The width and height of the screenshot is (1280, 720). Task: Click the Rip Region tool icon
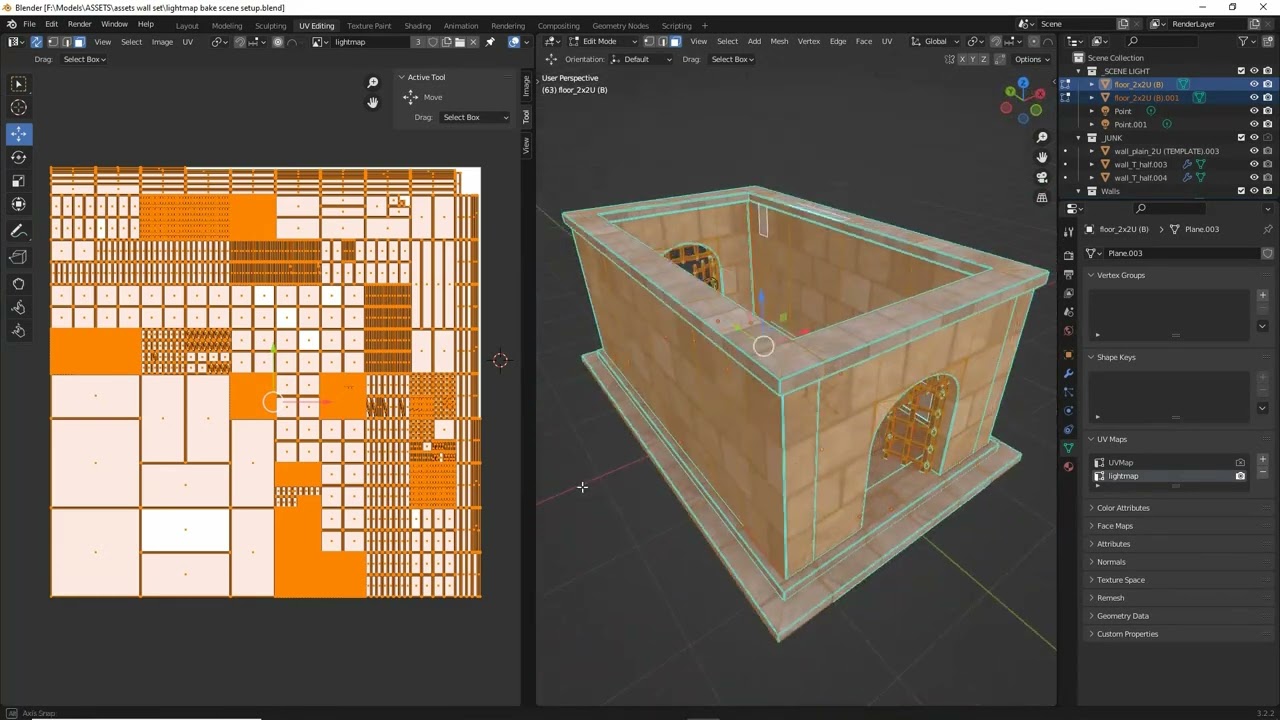pyautogui.click(x=19, y=257)
